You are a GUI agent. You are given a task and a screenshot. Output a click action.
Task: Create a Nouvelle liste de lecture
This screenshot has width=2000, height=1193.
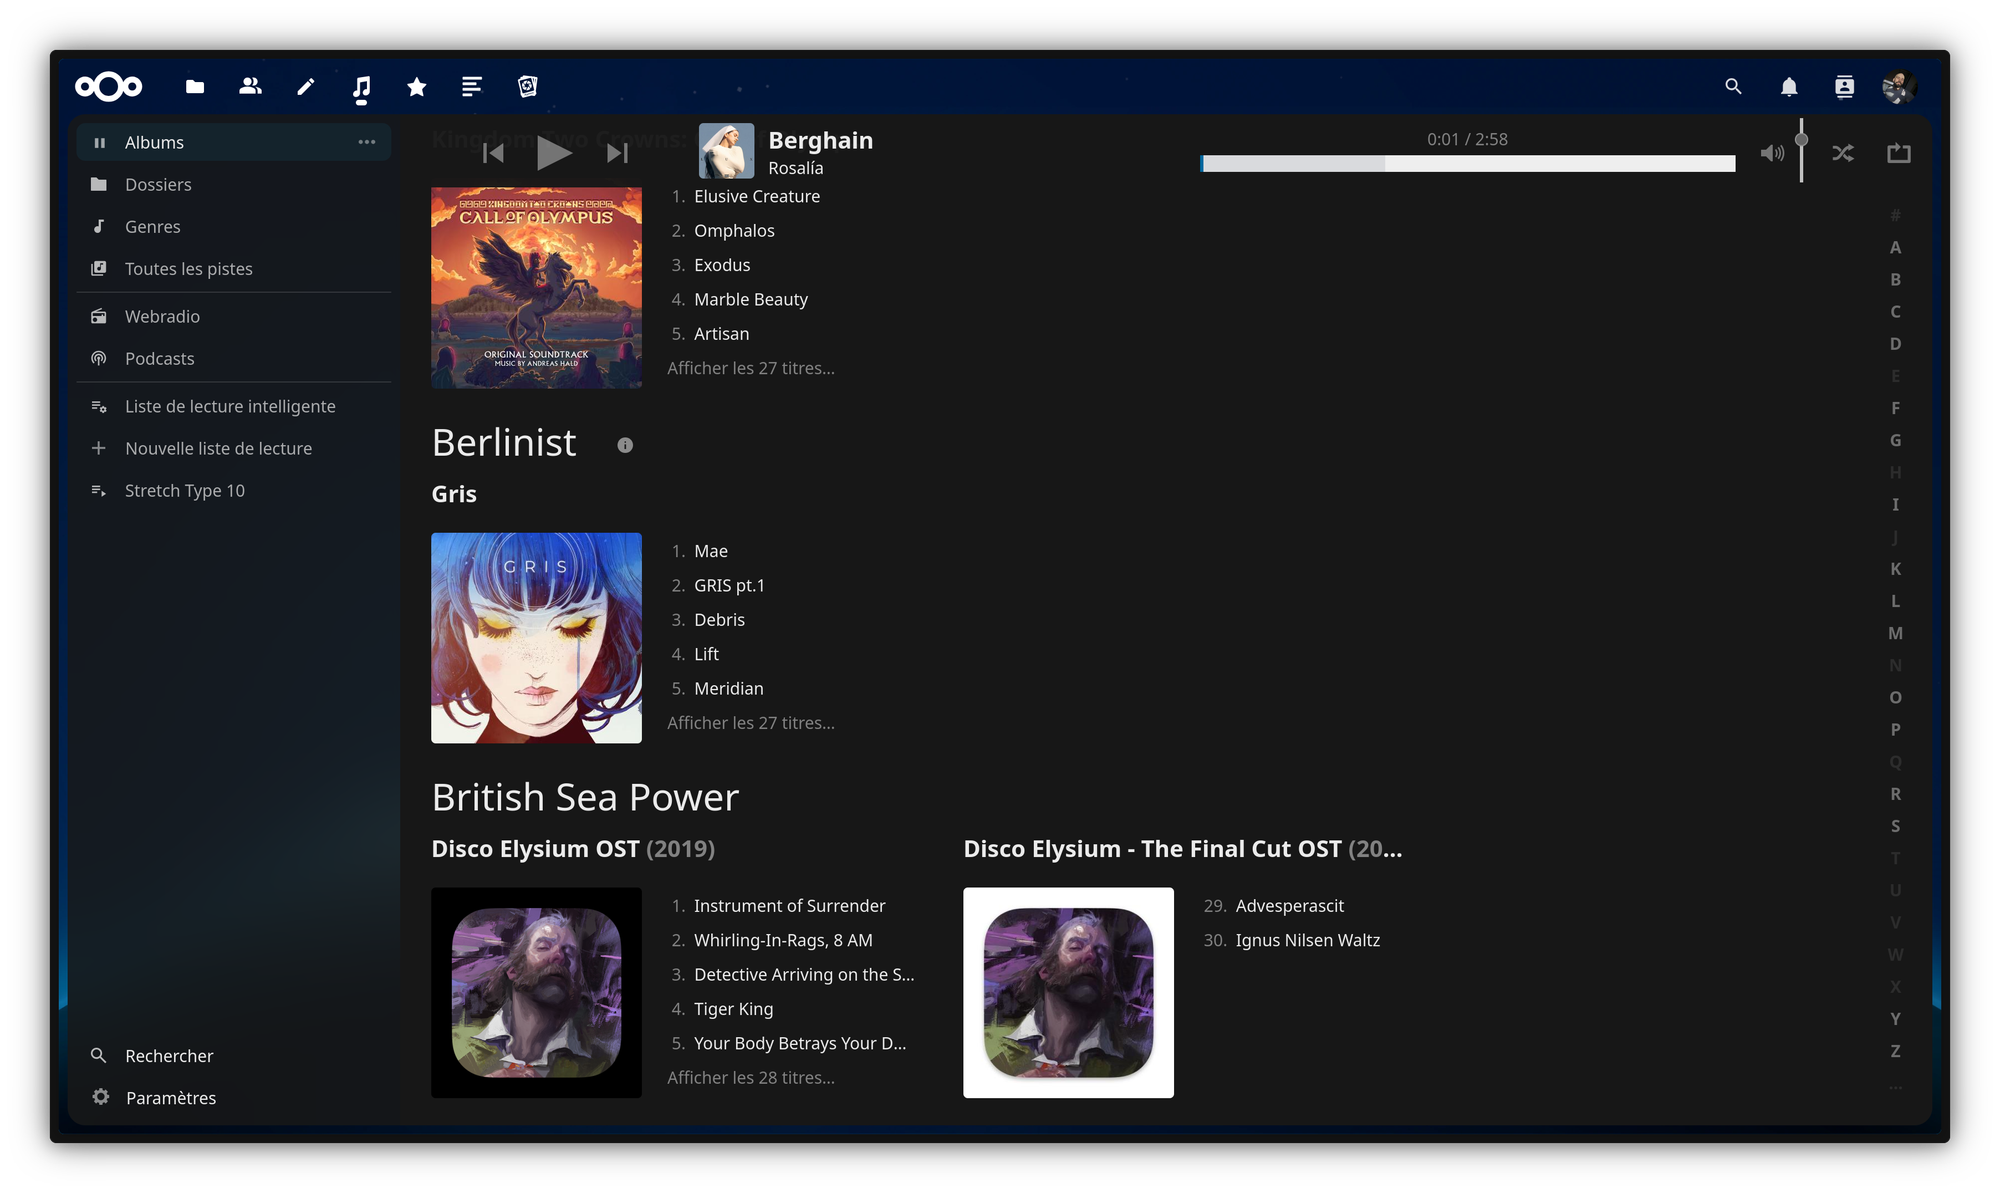(x=218, y=449)
